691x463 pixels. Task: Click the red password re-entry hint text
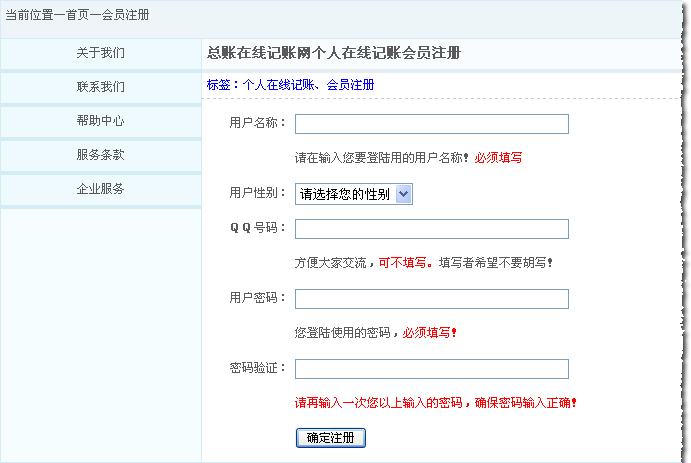pyautogui.click(x=435, y=403)
